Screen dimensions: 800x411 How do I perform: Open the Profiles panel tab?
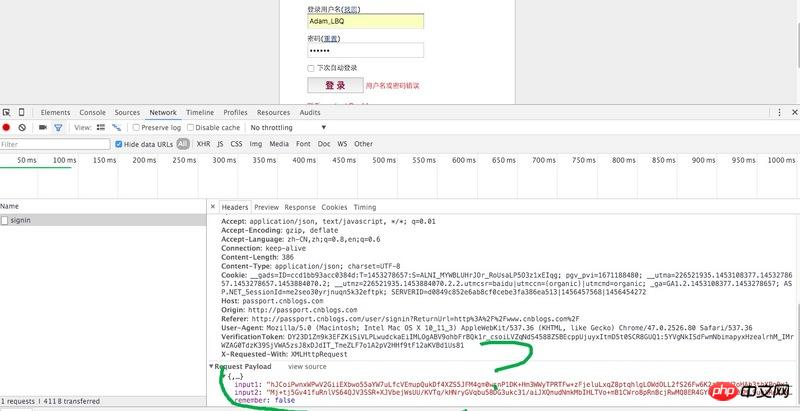[x=235, y=112]
